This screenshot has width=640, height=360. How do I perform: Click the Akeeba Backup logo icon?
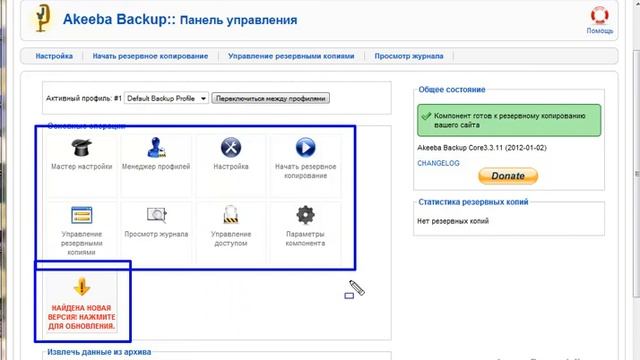(42, 18)
